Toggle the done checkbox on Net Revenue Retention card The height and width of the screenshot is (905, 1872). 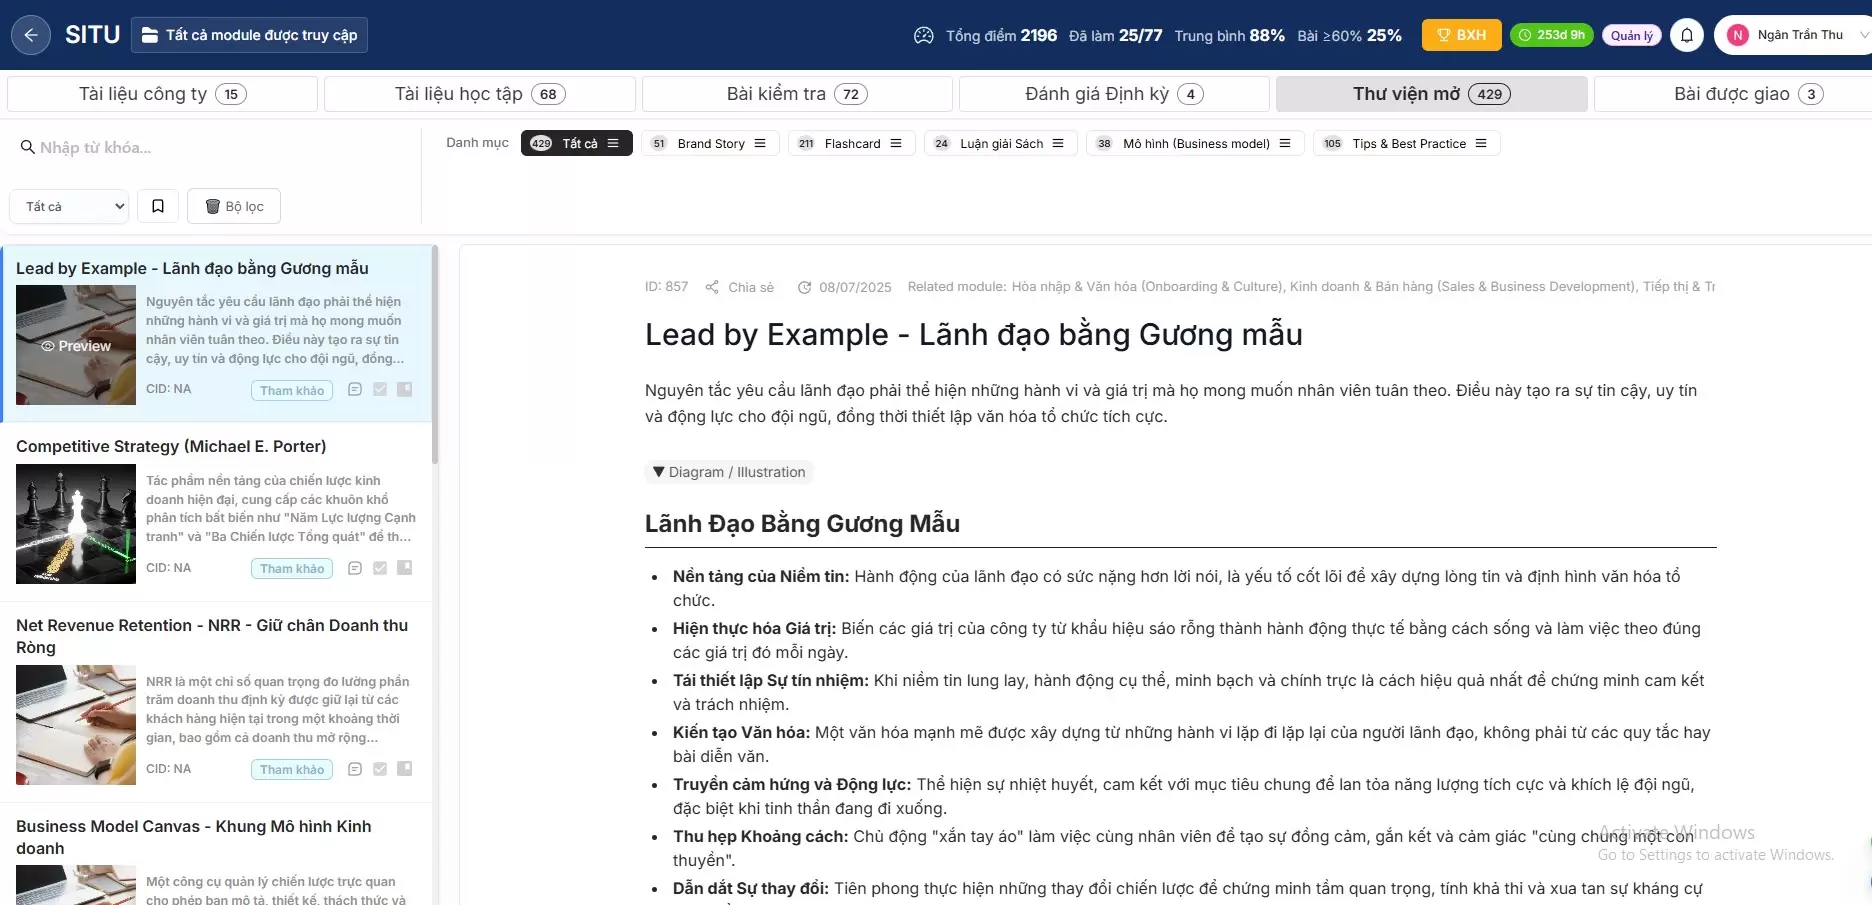pyautogui.click(x=380, y=769)
